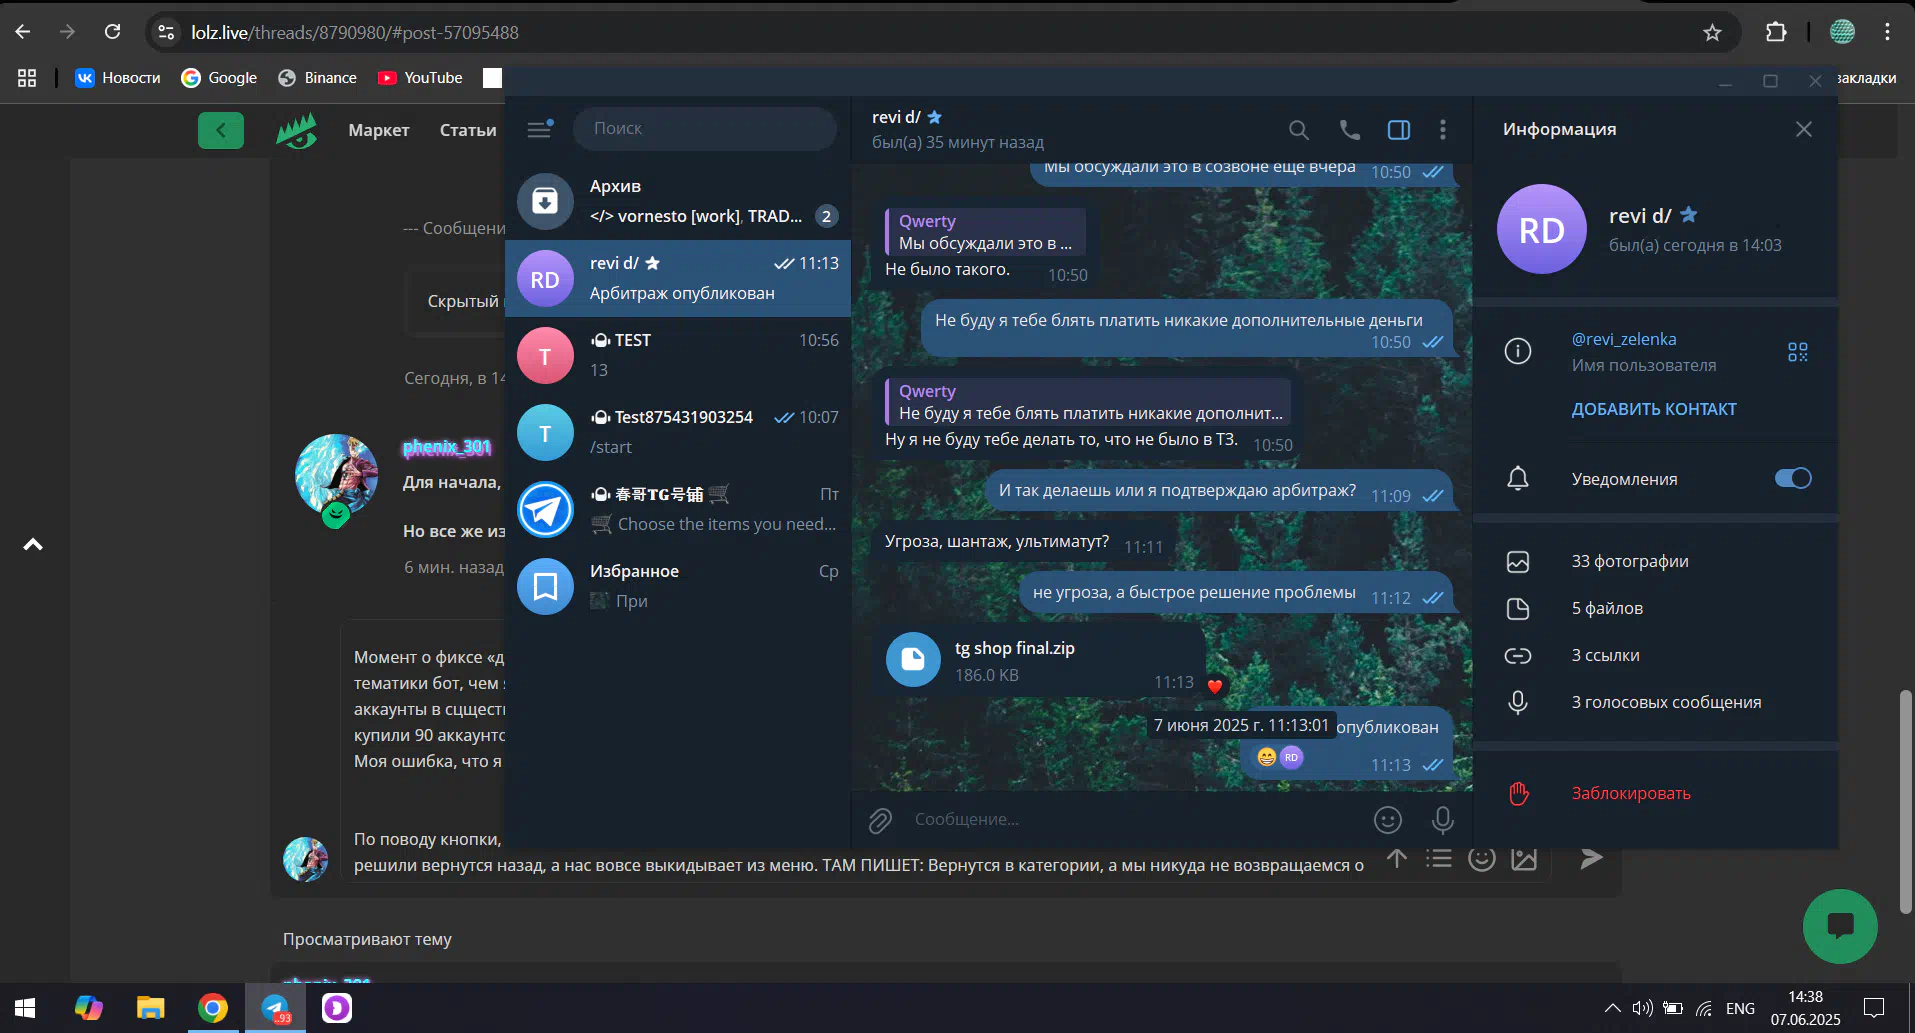Select the revi d/ chat
The height and width of the screenshot is (1033, 1915).
point(678,278)
